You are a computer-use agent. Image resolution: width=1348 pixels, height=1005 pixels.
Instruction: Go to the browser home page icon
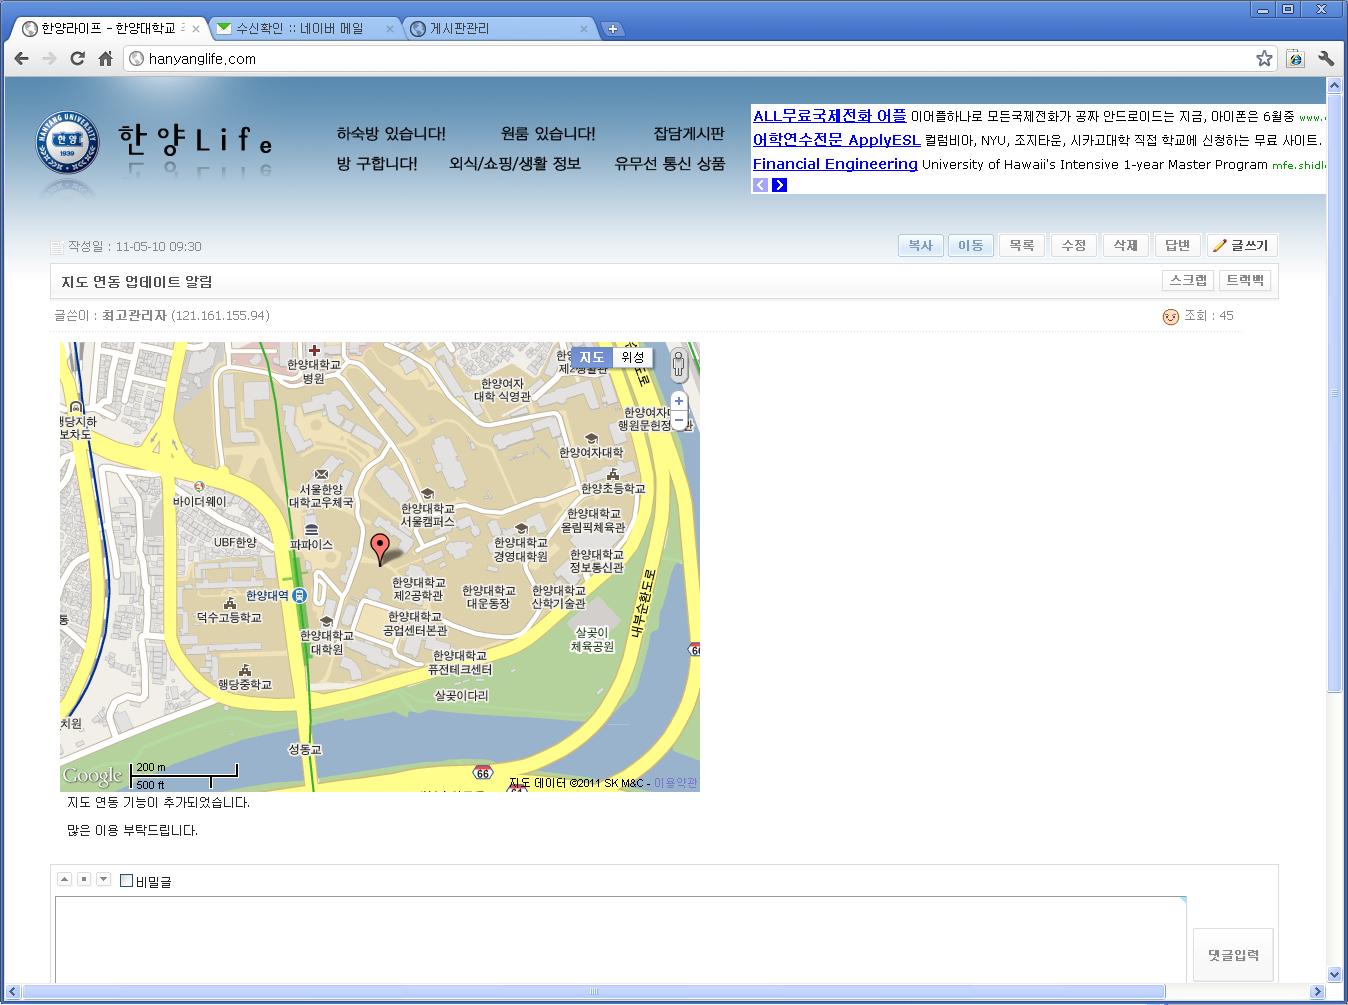[x=105, y=59]
